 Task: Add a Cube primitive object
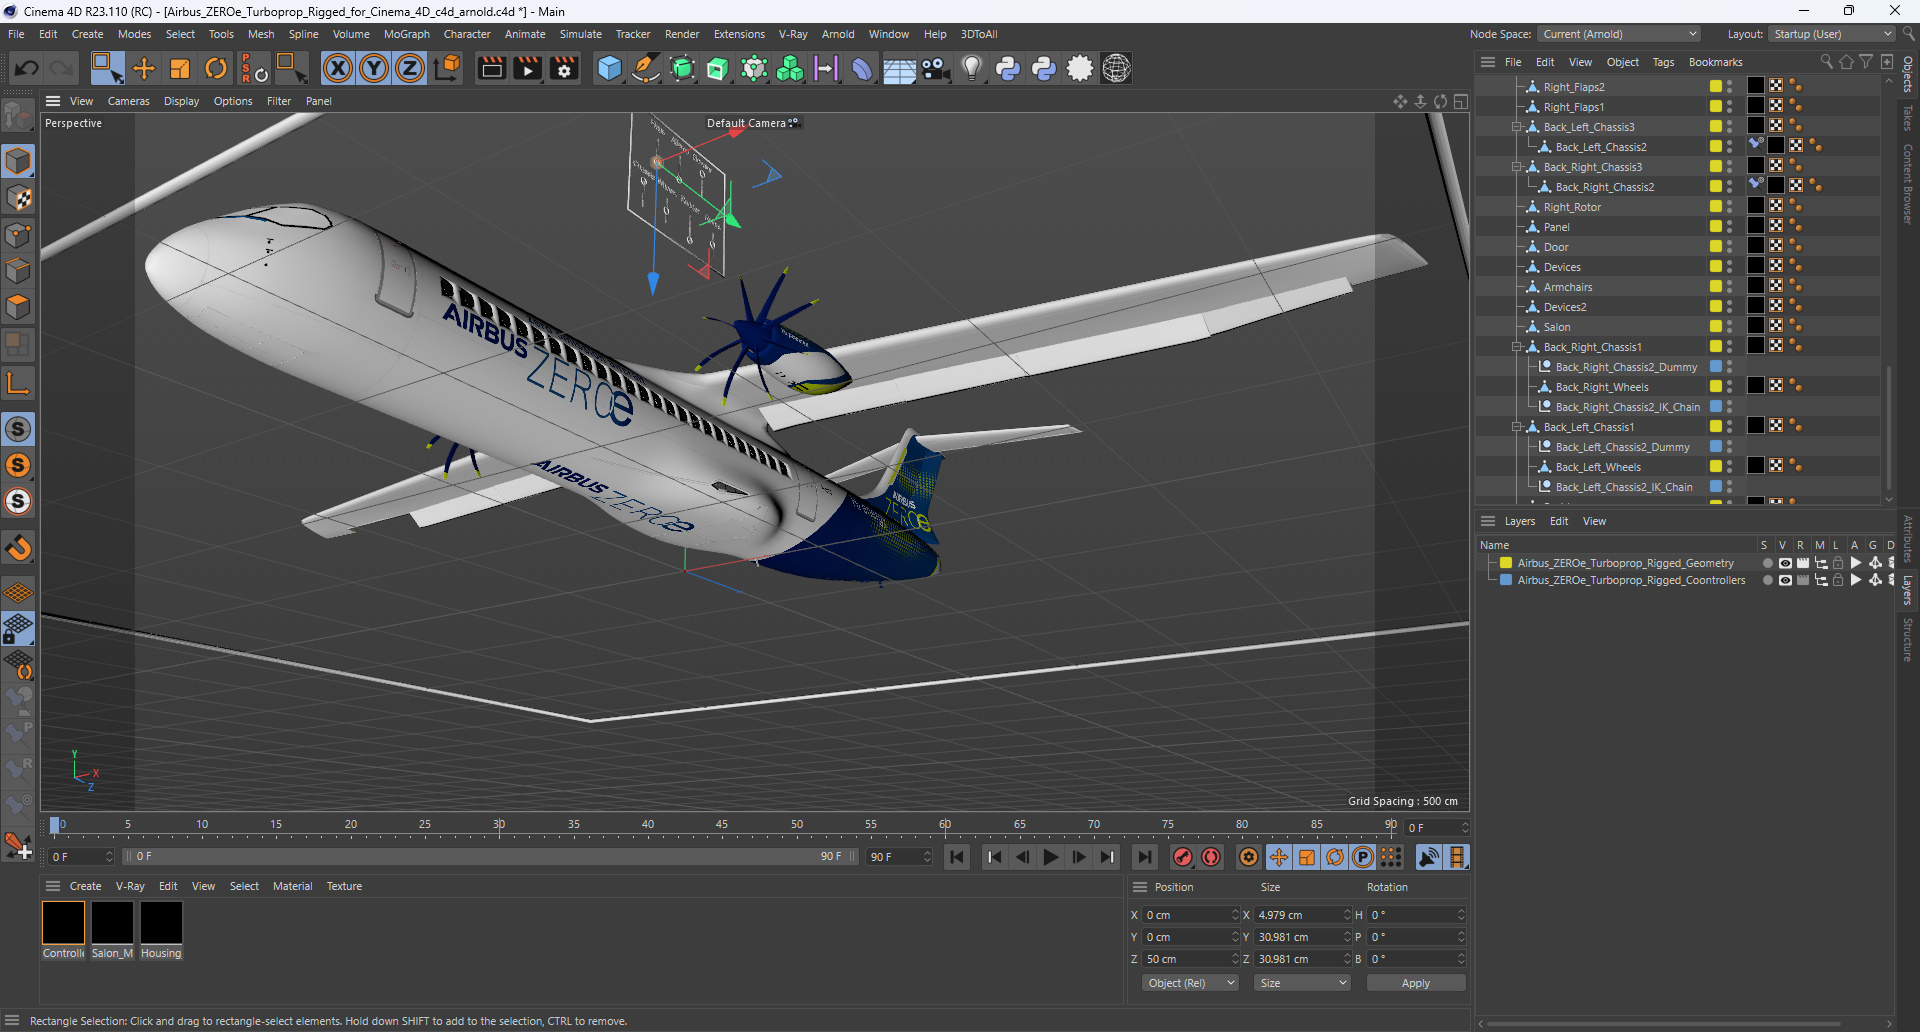(609, 68)
